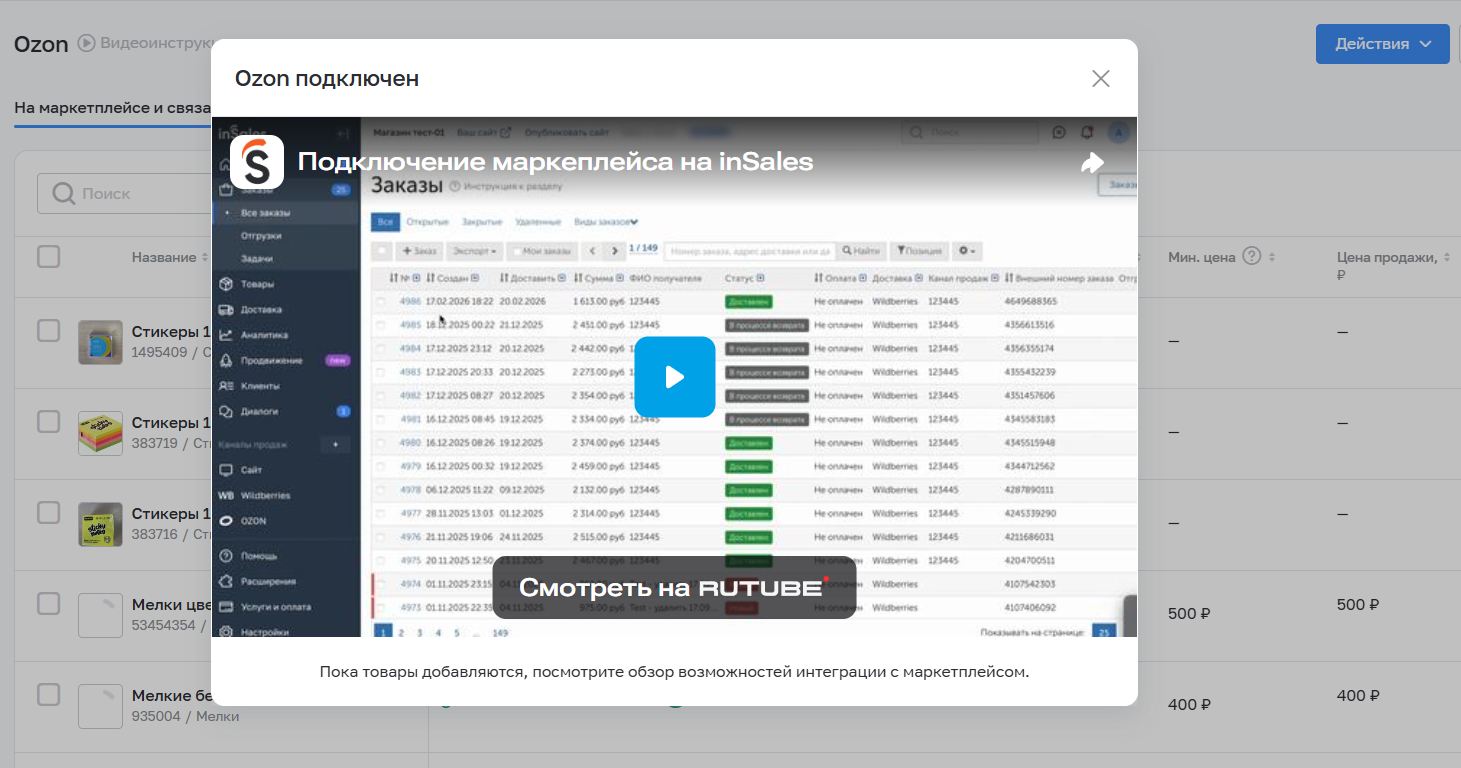Click the "Цена продажи, ₽" column header
Image resolution: width=1461 pixels, height=768 pixels.
point(1387,265)
